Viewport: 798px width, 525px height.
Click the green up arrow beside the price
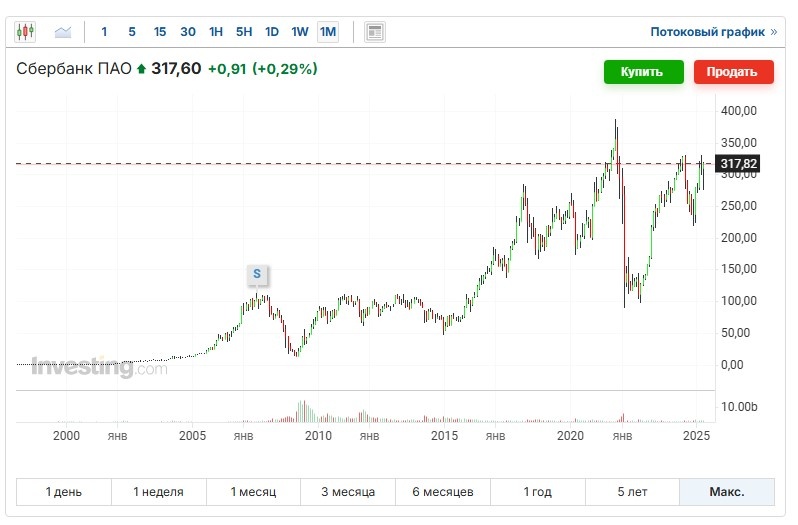tap(141, 69)
